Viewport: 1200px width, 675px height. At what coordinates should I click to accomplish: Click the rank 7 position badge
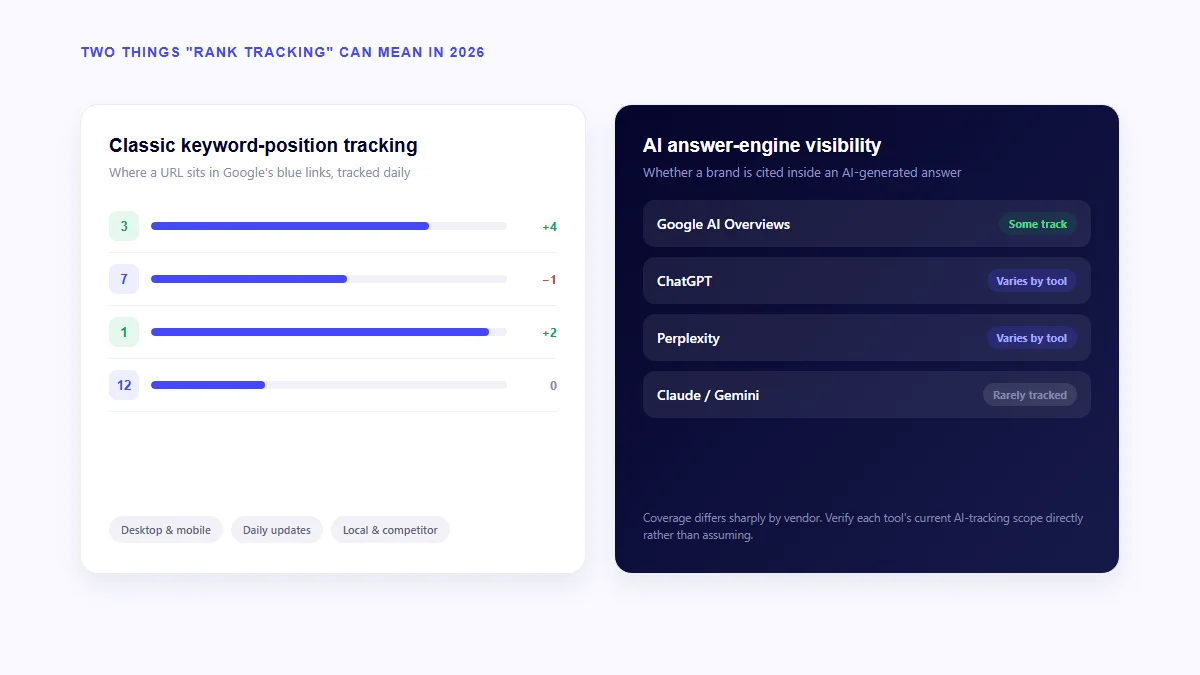point(124,279)
